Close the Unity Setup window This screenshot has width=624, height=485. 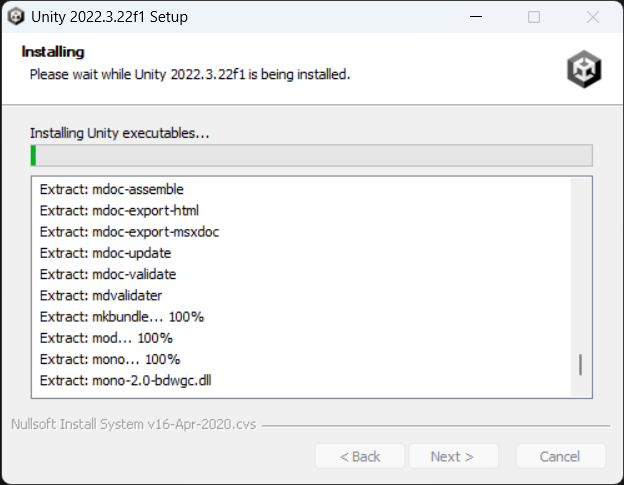tap(593, 17)
